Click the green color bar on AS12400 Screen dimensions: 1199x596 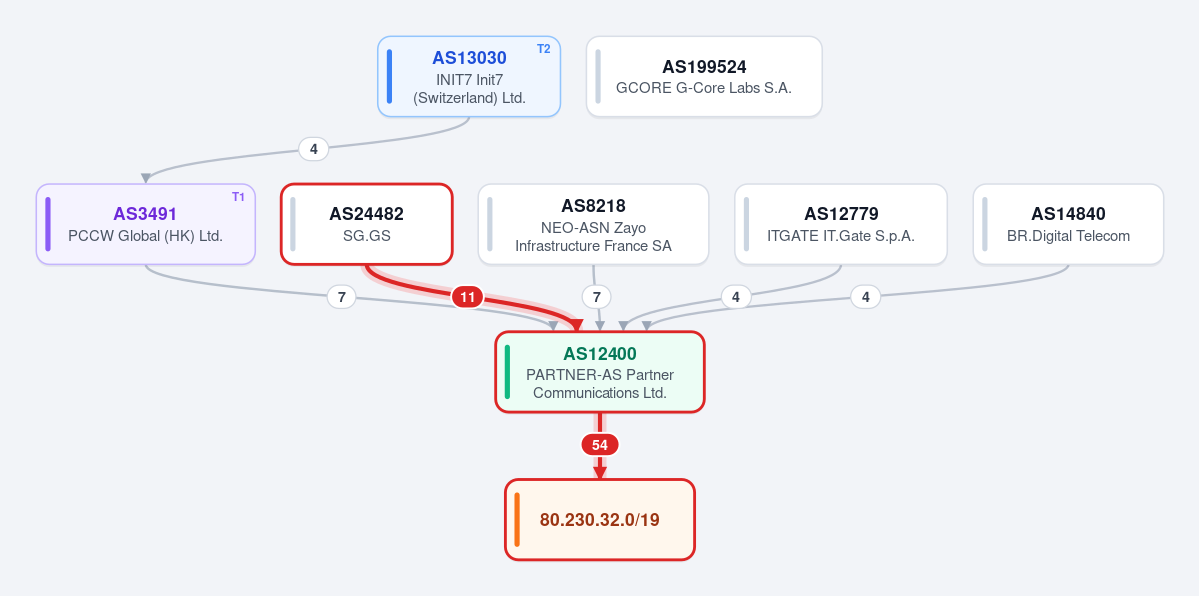pyautogui.click(x=507, y=372)
